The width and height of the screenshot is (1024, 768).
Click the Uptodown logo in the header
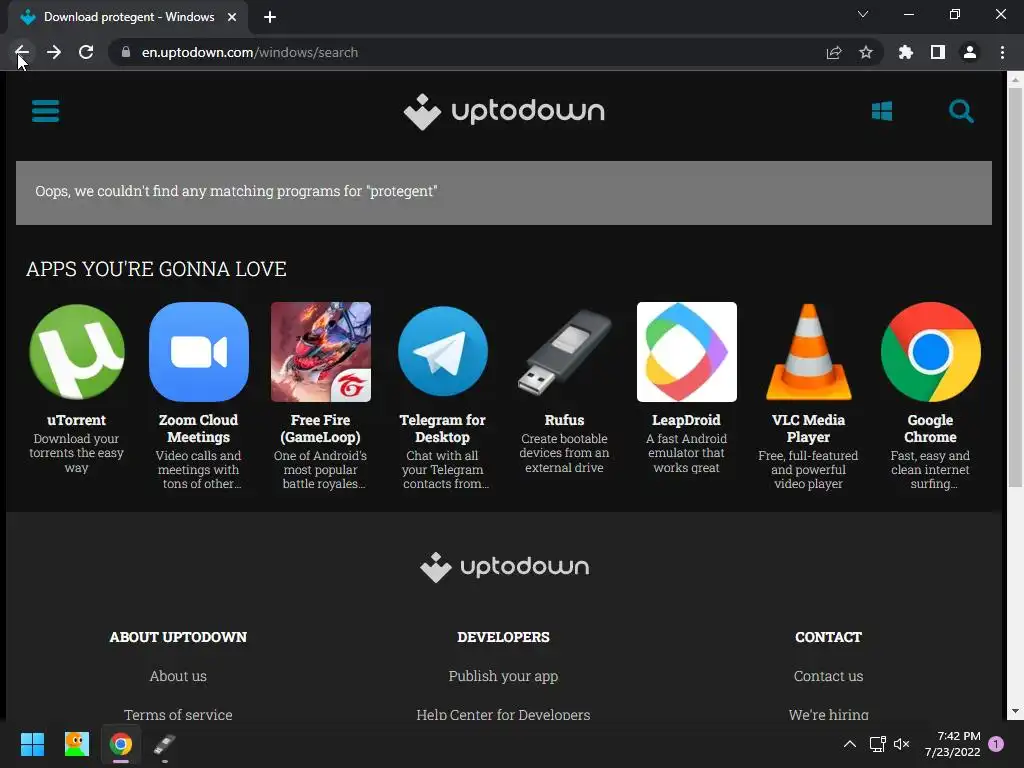pos(504,111)
